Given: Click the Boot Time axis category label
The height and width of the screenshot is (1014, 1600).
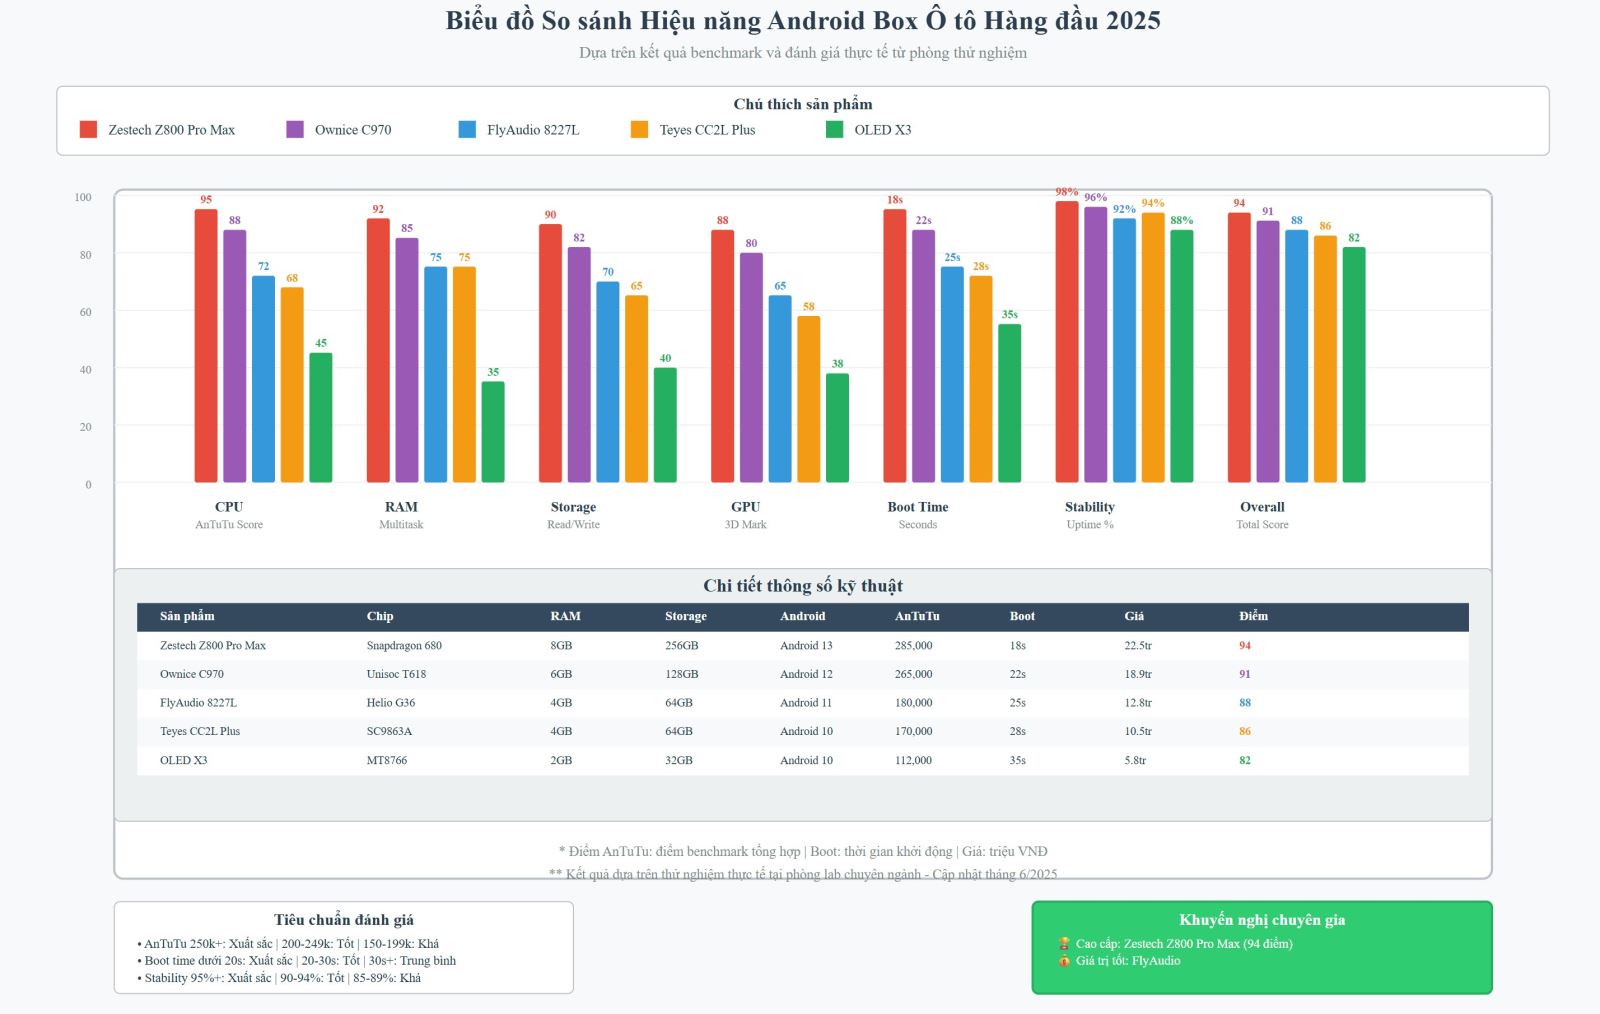Looking at the screenshot, I should (918, 507).
